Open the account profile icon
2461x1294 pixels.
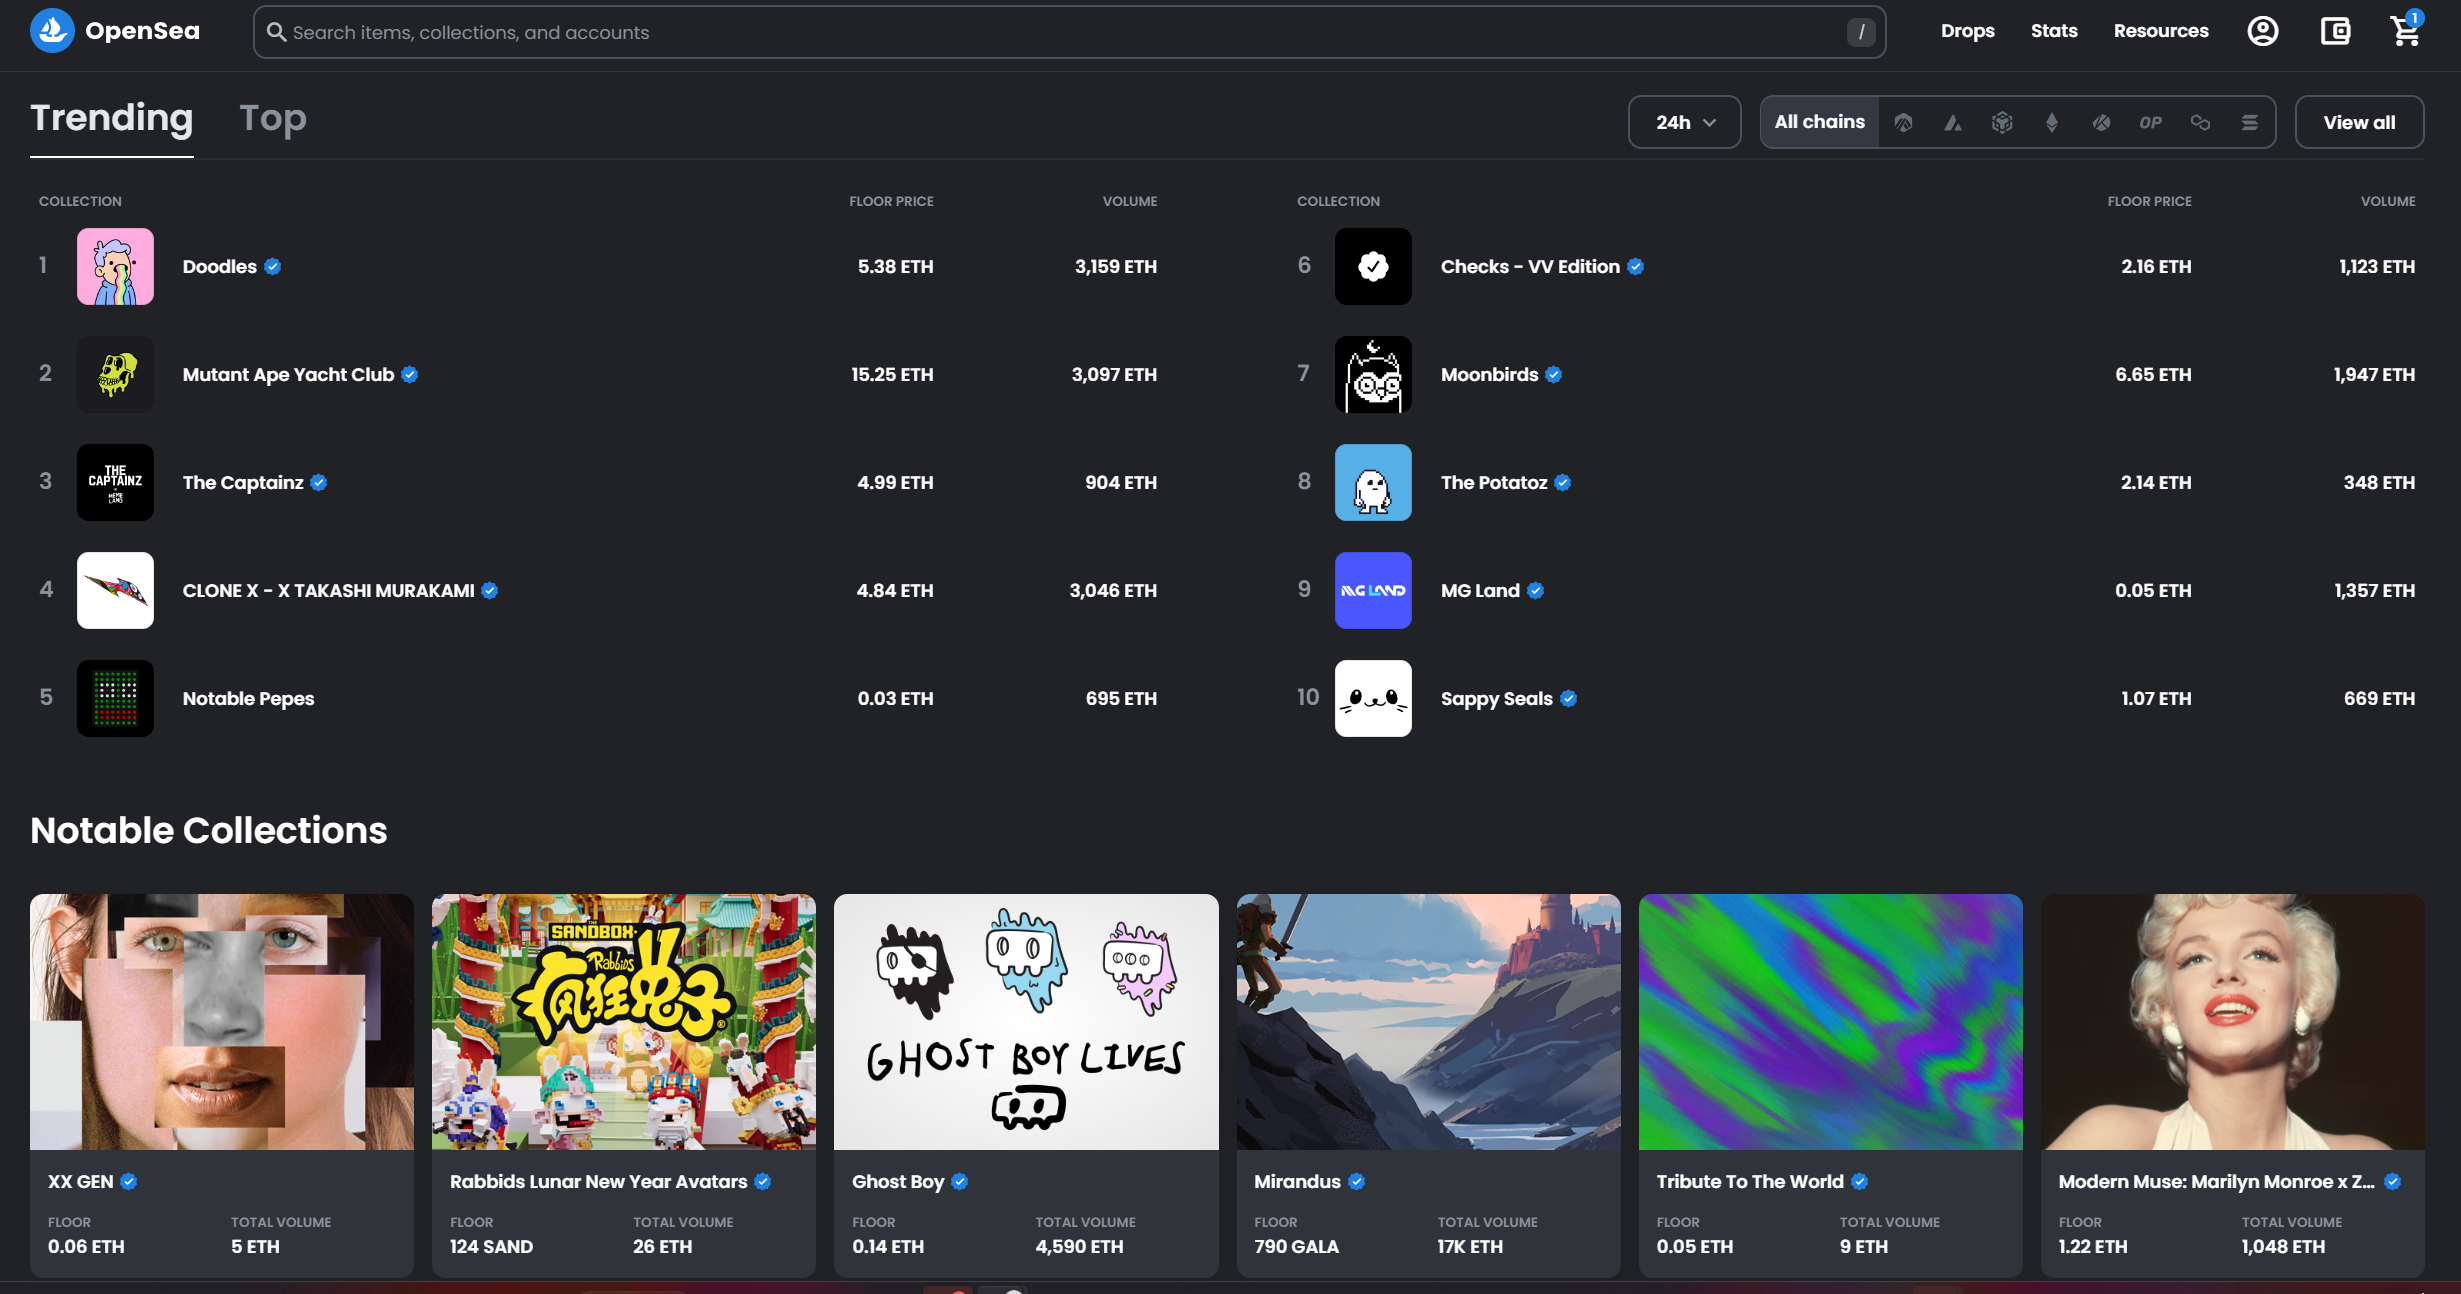pos(2262,31)
